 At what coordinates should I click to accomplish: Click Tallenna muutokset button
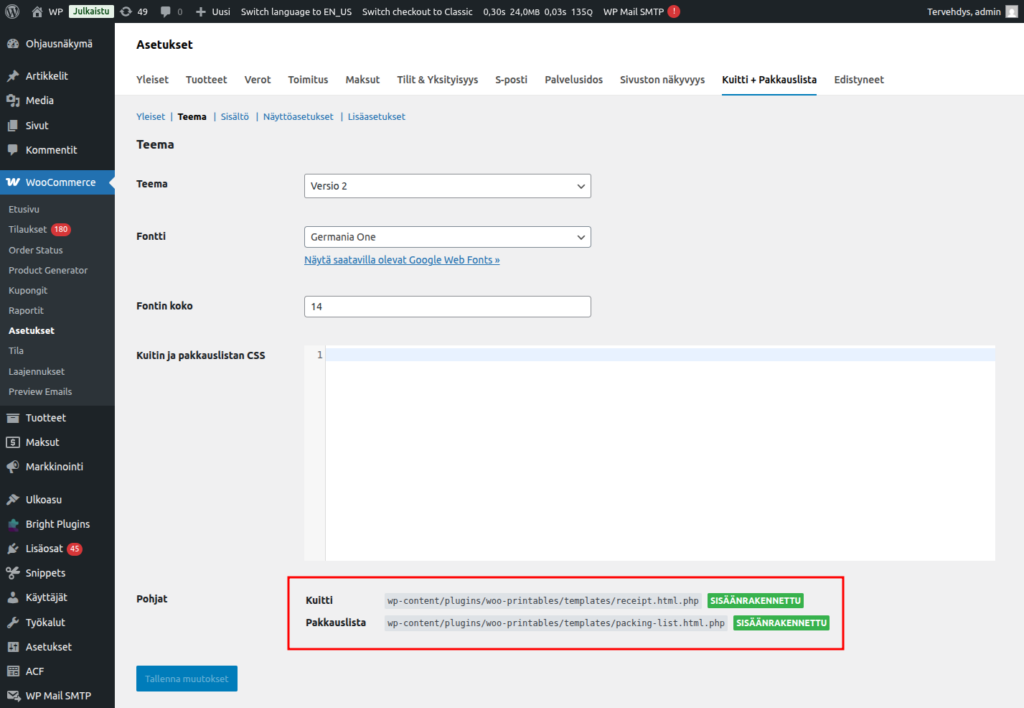[x=187, y=679]
